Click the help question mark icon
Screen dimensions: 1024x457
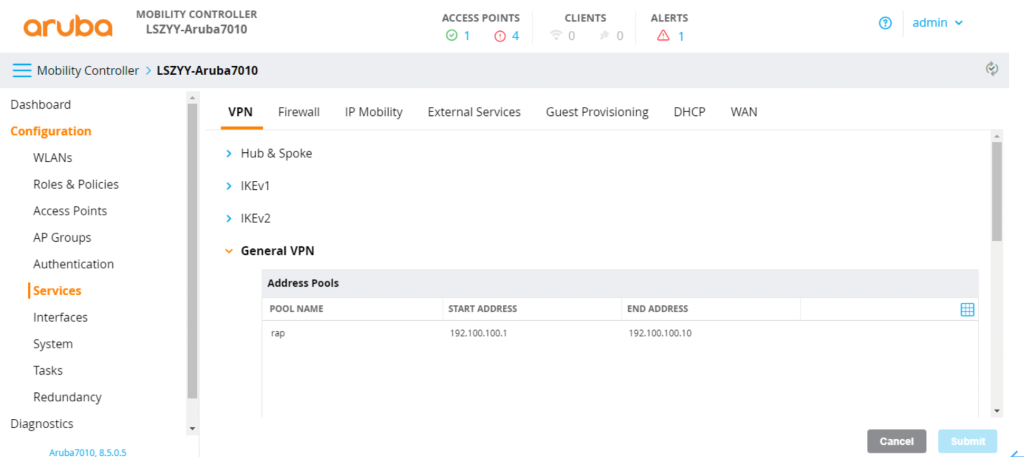click(x=886, y=24)
